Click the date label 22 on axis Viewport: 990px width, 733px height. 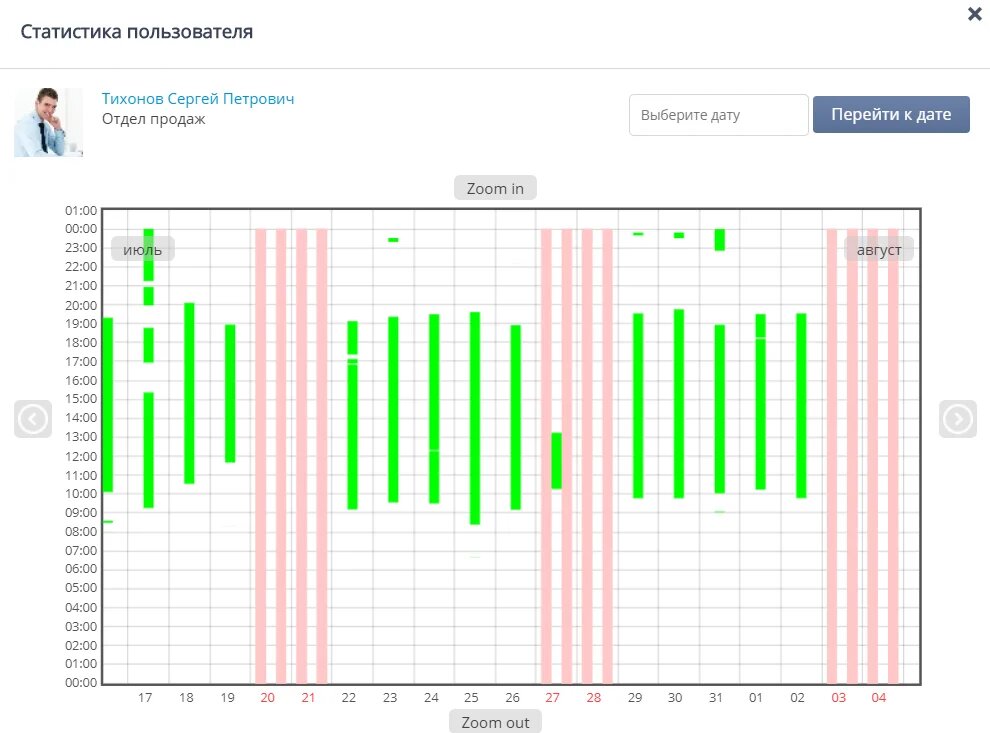[349, 698]
